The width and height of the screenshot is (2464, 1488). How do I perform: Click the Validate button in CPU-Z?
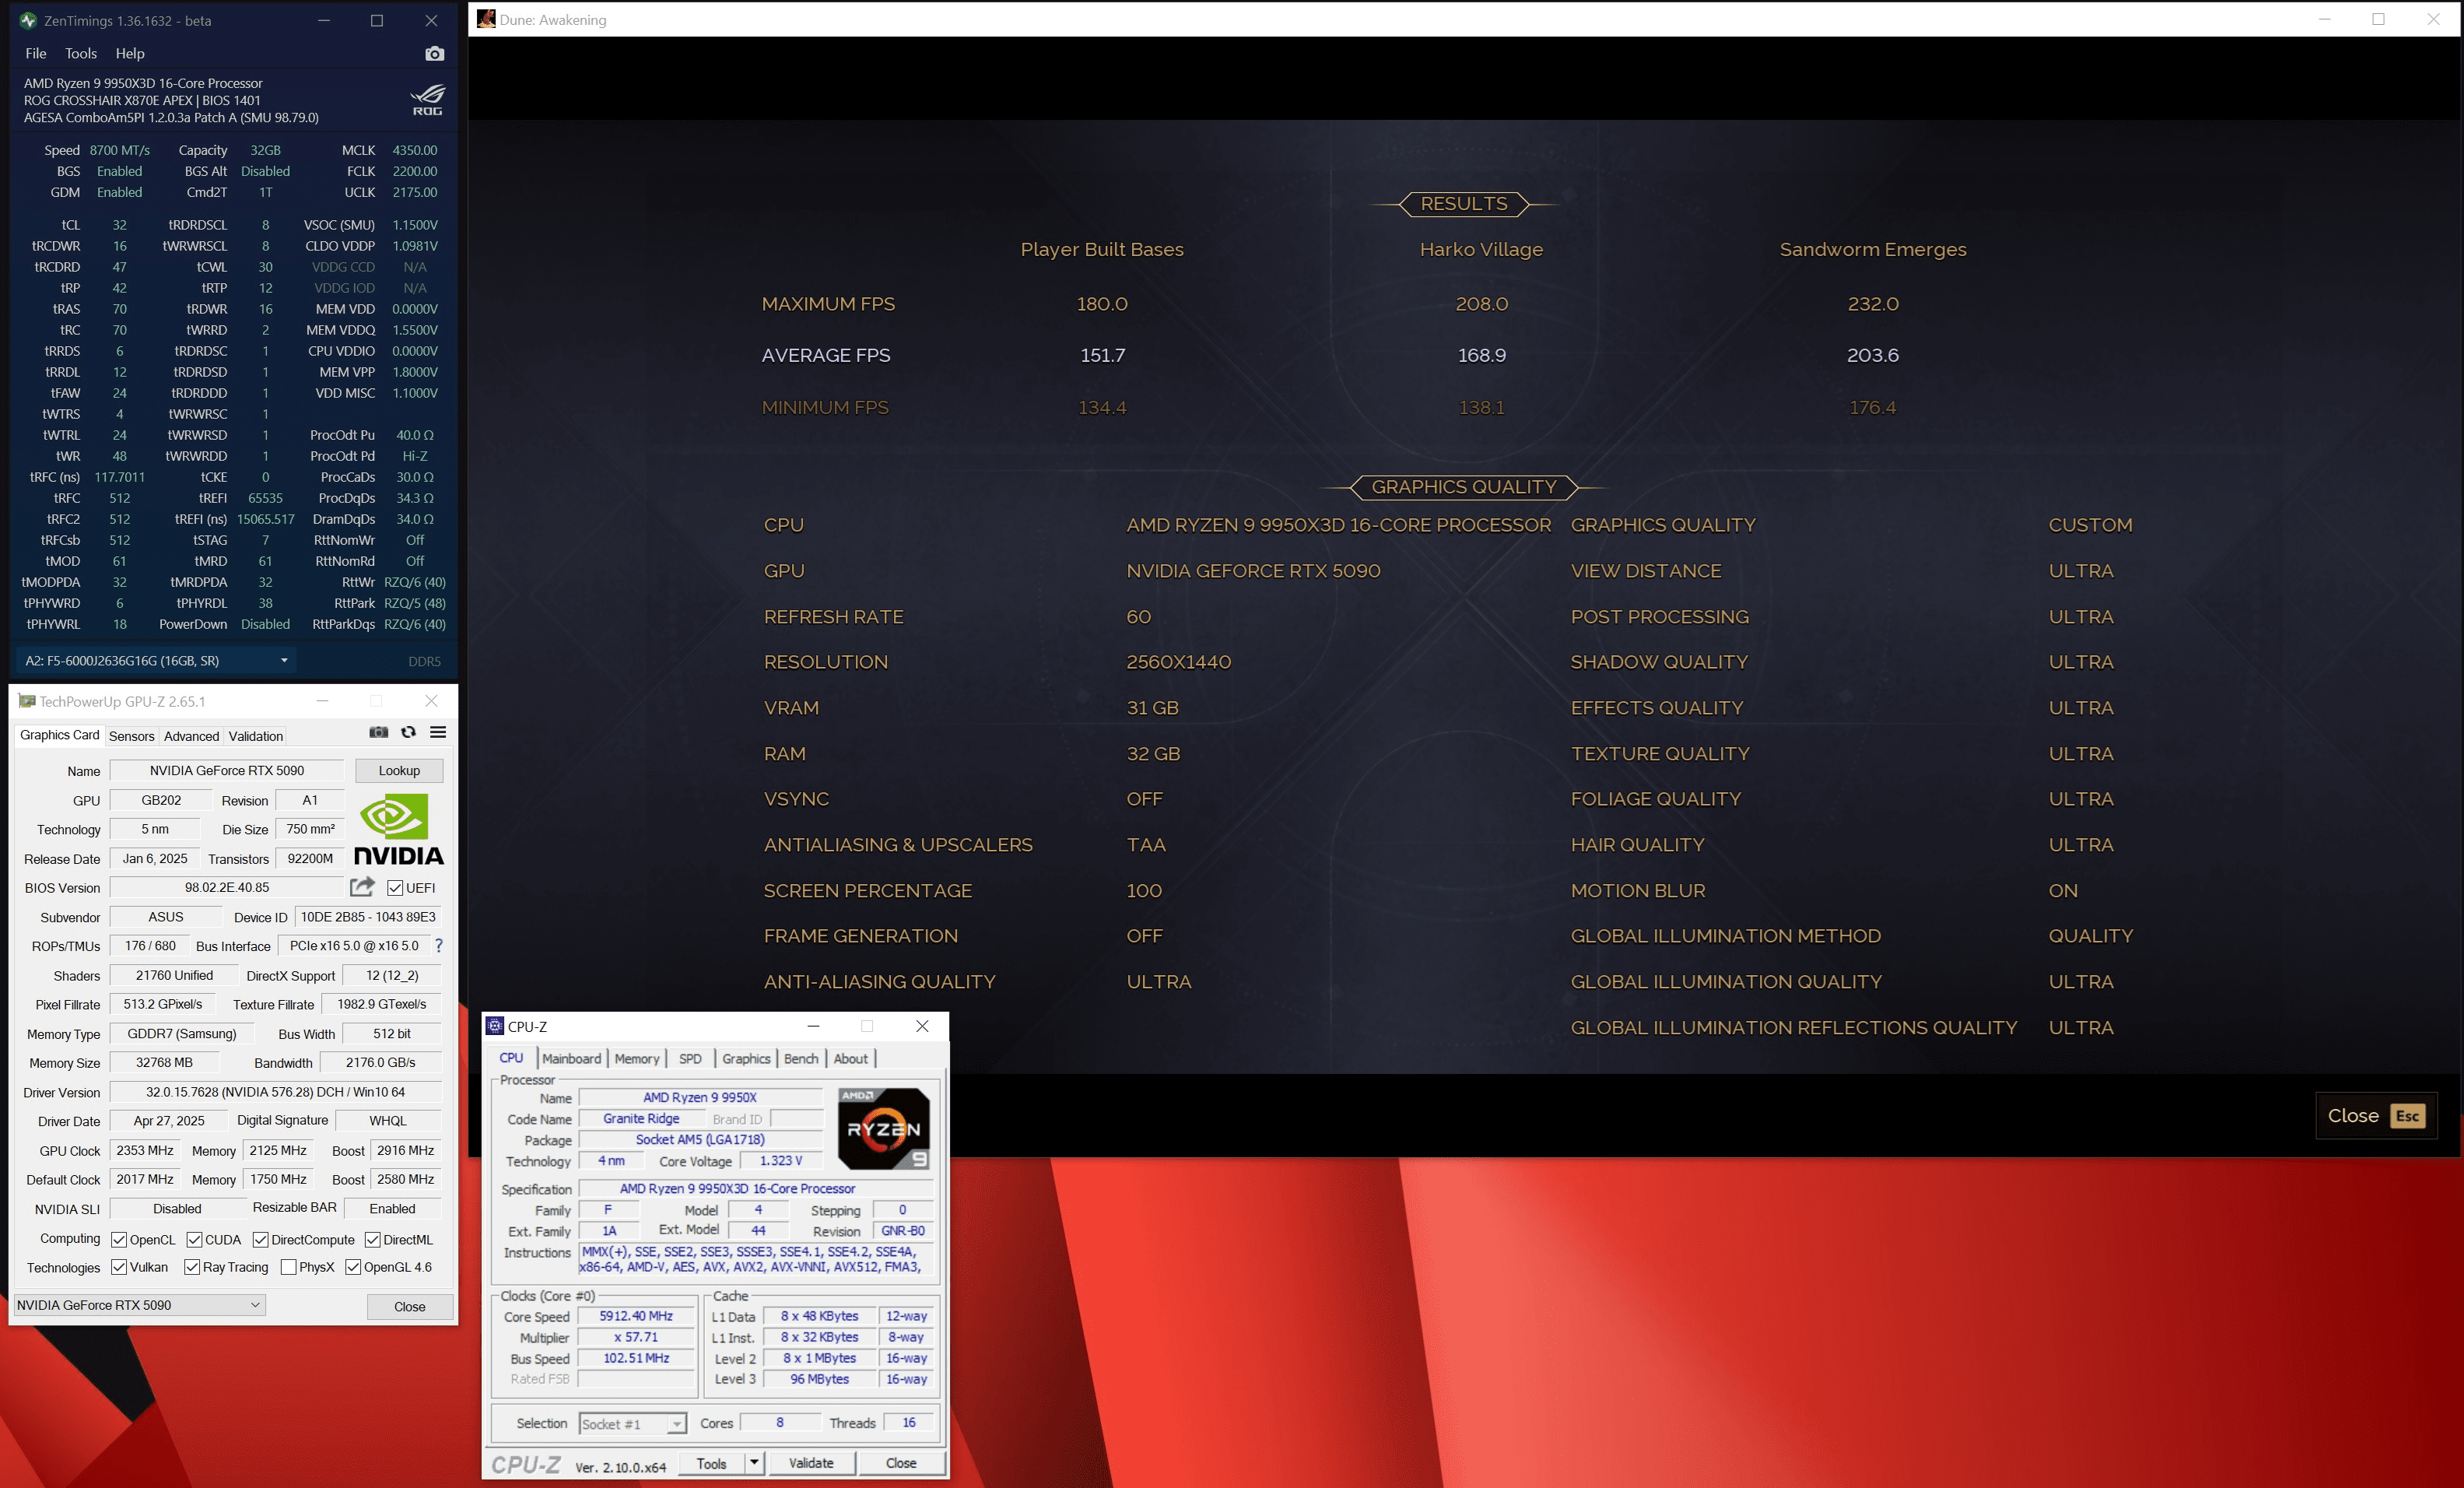(811, 1463)
